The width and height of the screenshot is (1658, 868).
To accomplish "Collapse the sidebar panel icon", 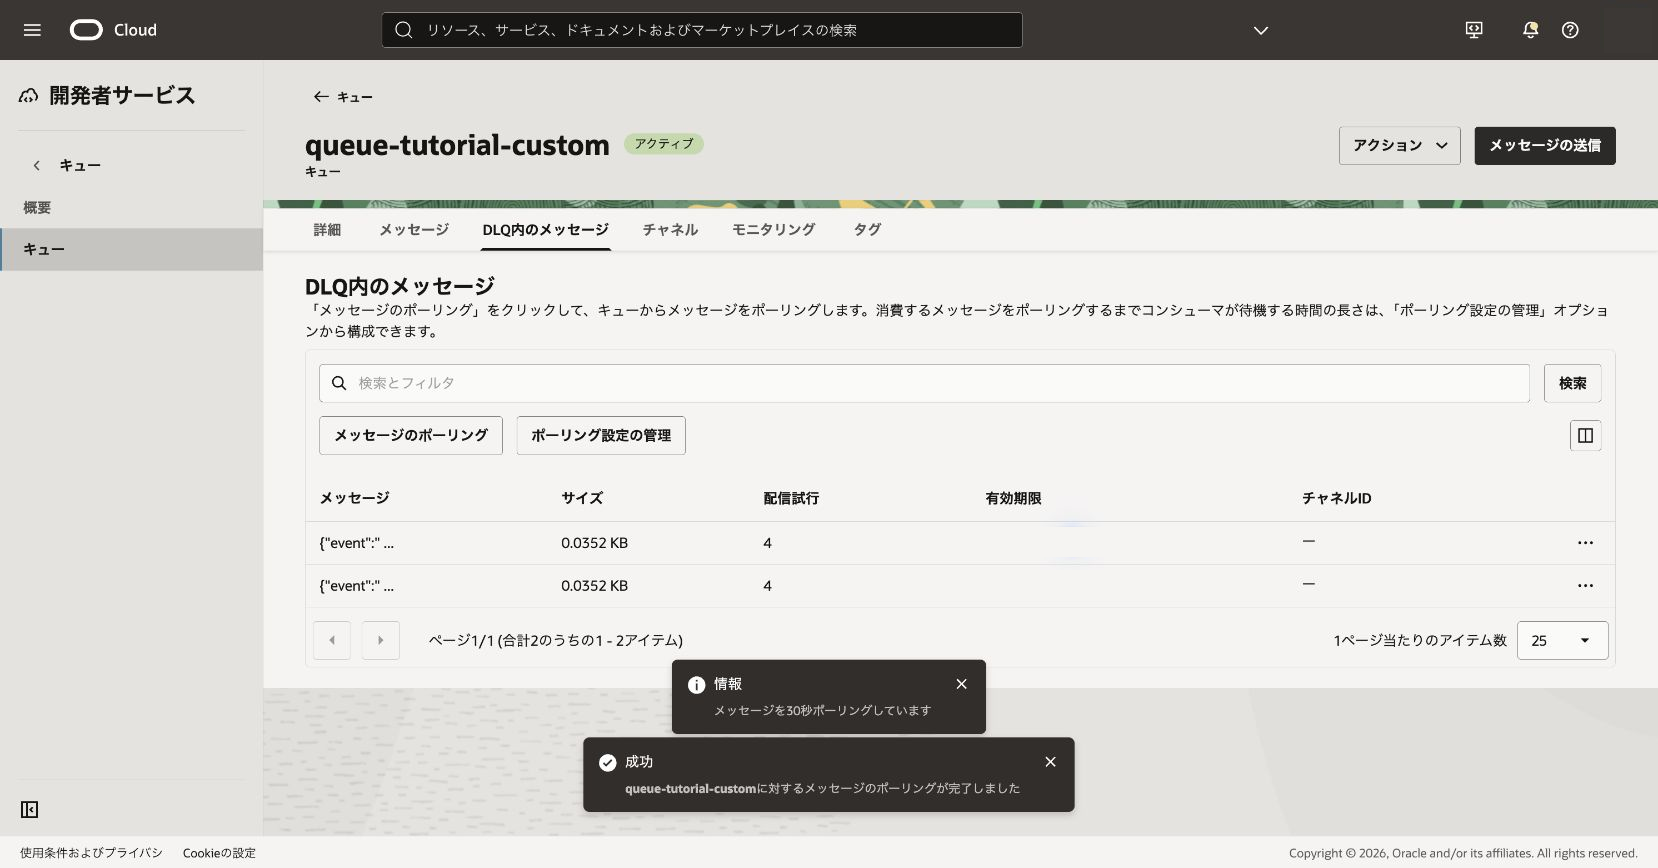I will pos(30,809).
